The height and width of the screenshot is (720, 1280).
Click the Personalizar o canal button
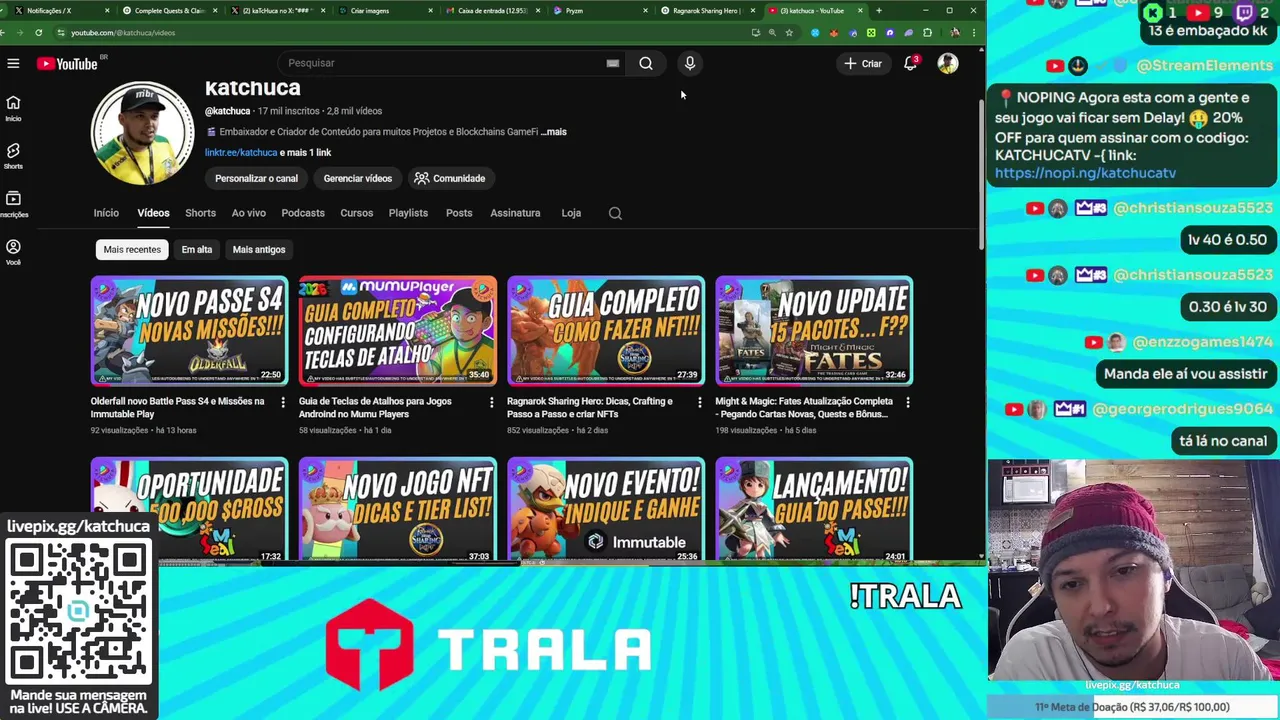(256, 178)
